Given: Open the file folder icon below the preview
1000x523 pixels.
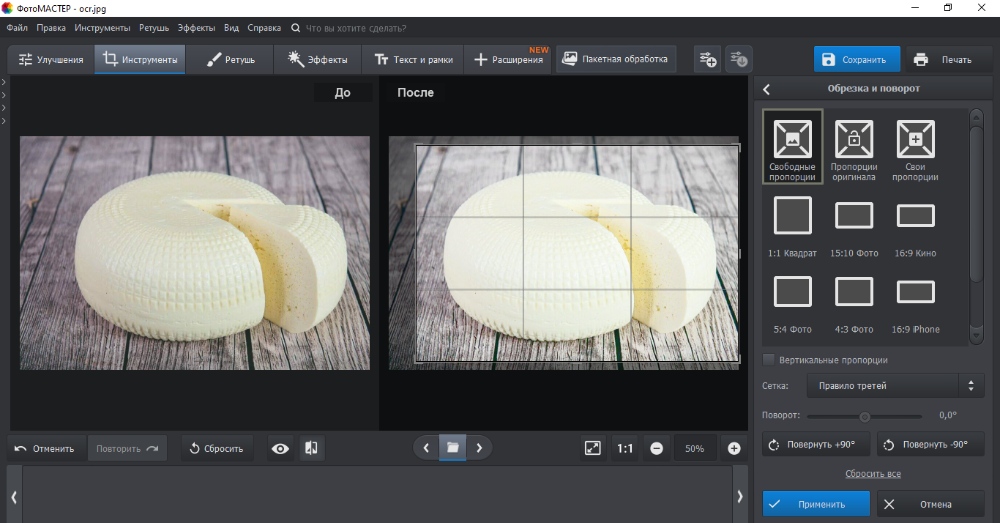Looking at the screenshot, I should point(452,448).
